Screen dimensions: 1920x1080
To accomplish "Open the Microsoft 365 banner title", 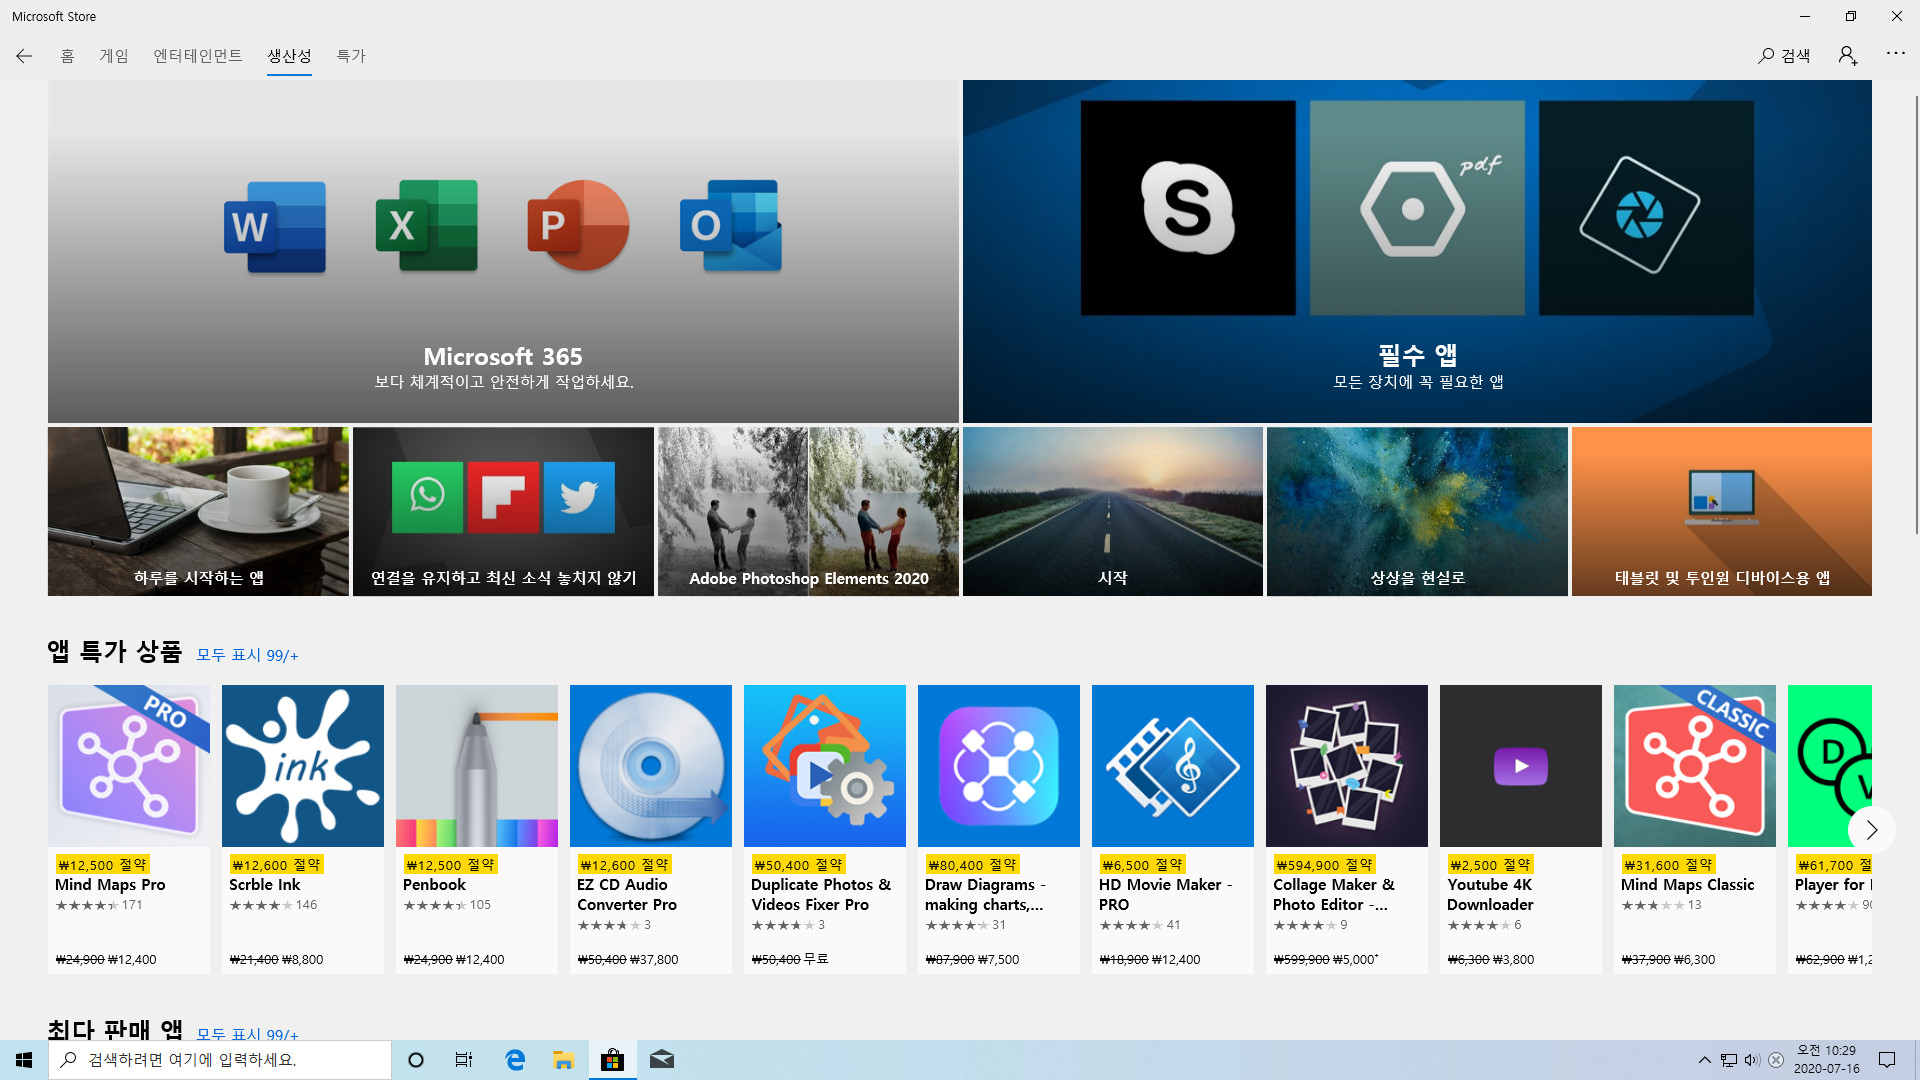I will (503, 357).
